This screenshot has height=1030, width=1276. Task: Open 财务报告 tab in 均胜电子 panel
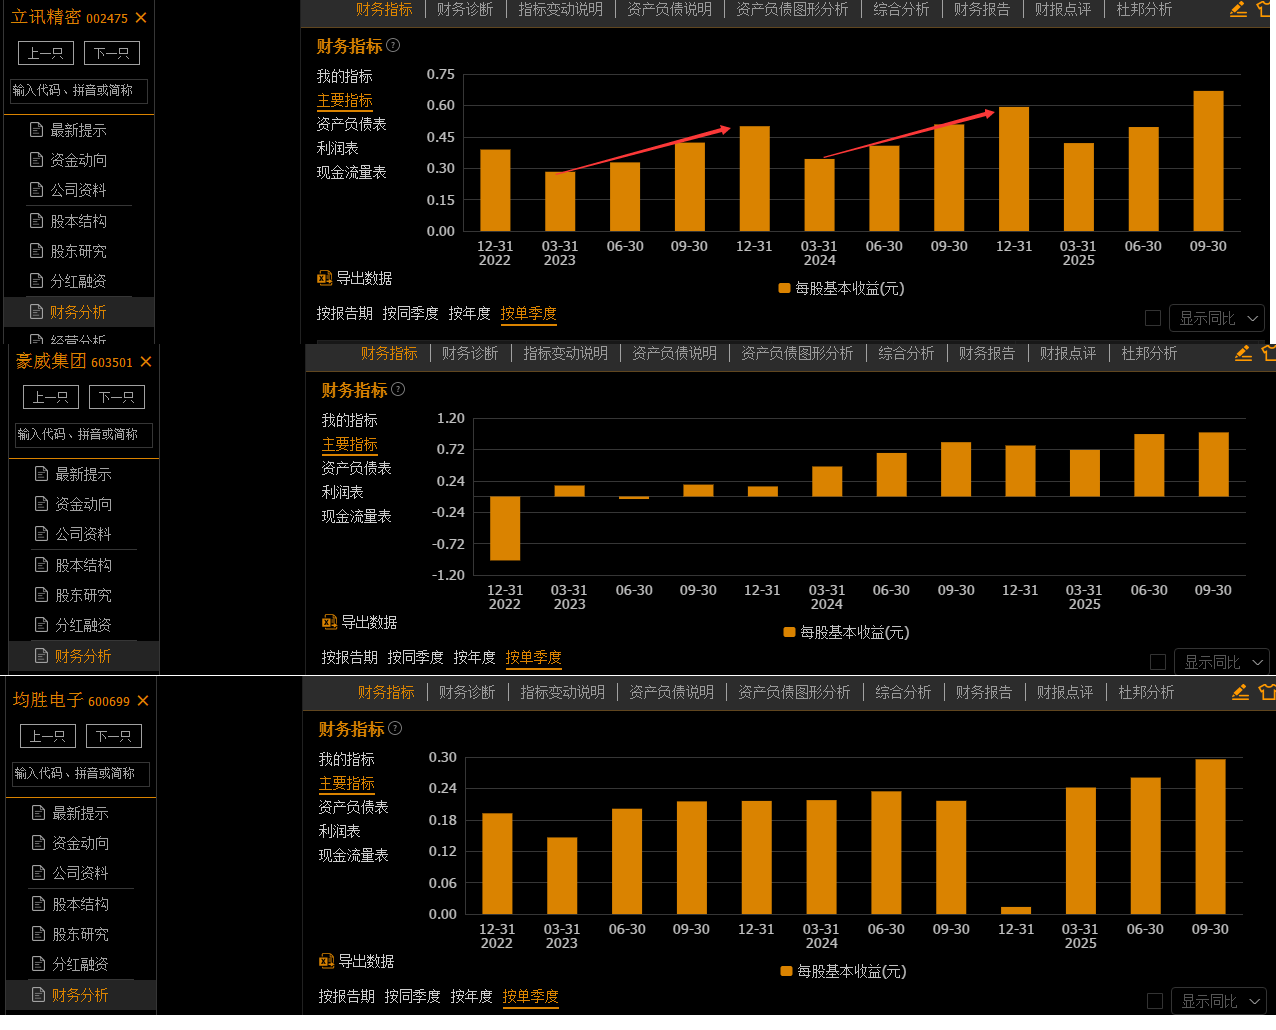[984, 692]
